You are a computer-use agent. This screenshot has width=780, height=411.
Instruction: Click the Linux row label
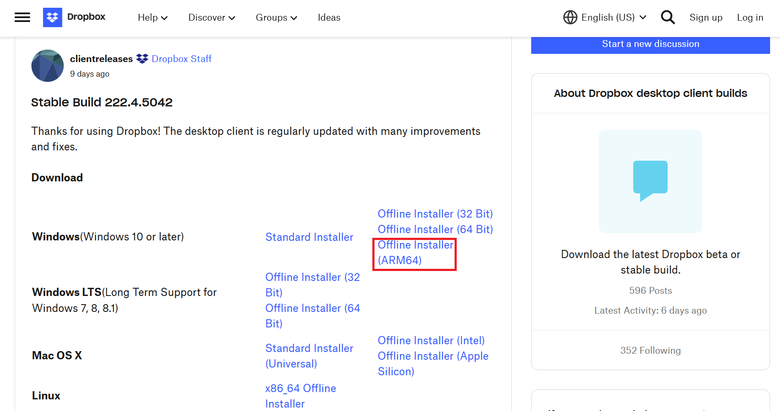(46, 396)
